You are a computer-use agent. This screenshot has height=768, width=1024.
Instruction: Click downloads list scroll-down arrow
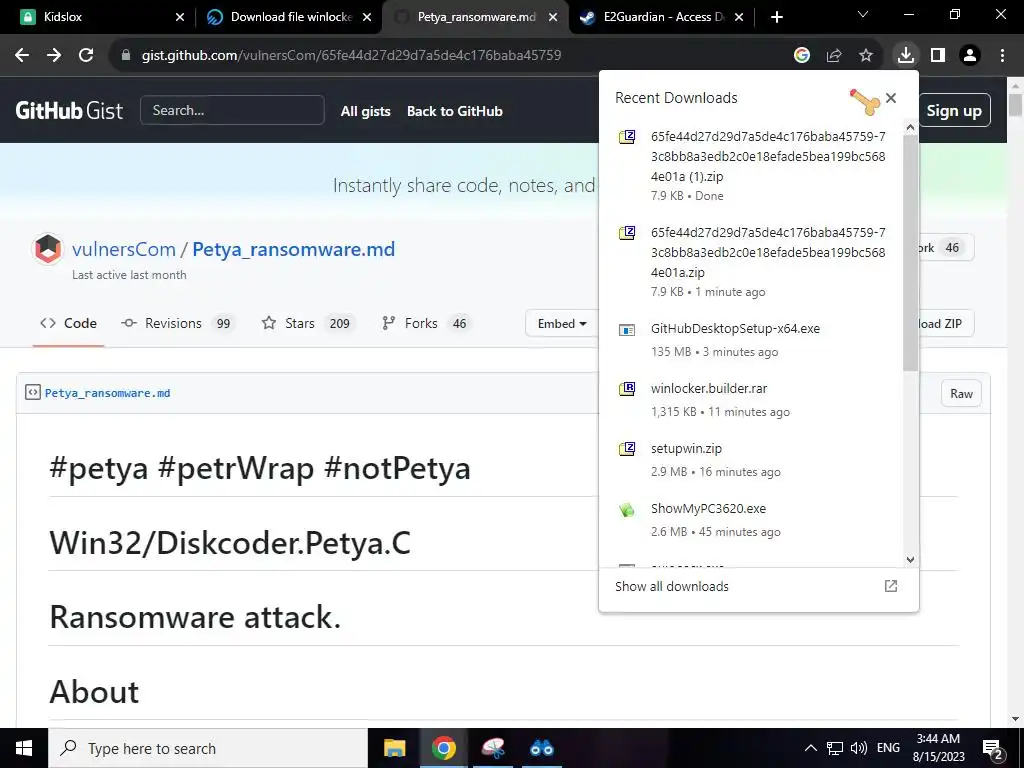(x=910, y=560)
